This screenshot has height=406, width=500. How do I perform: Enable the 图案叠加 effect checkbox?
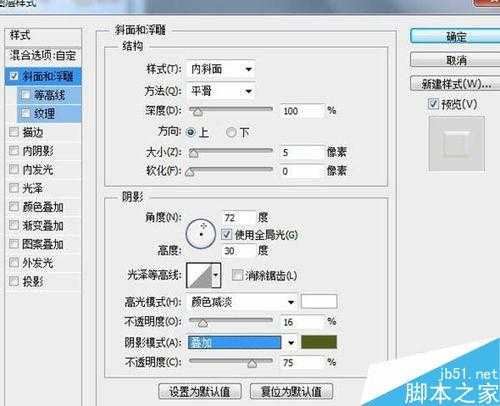[x=14, y=244]
